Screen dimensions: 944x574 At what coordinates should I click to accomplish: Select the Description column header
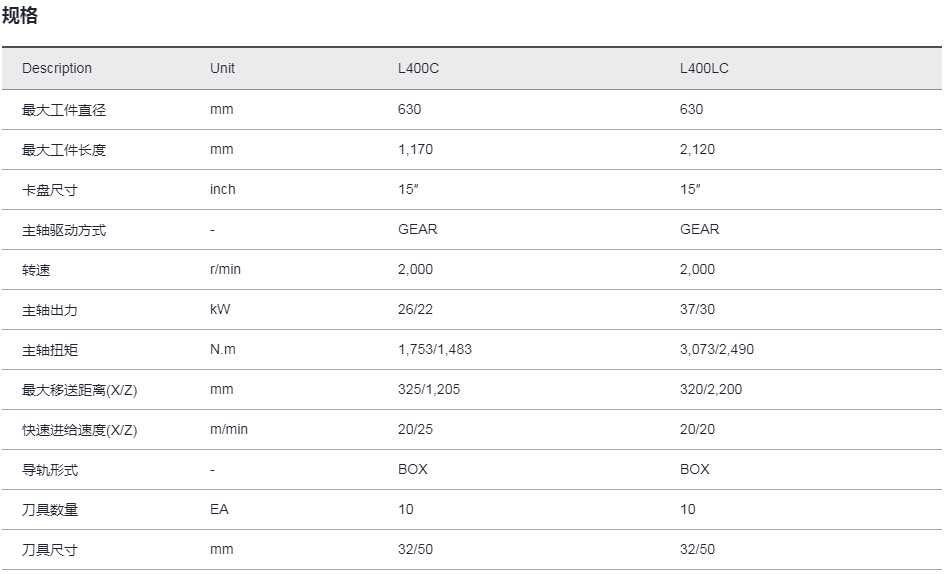tap(57, 68)
